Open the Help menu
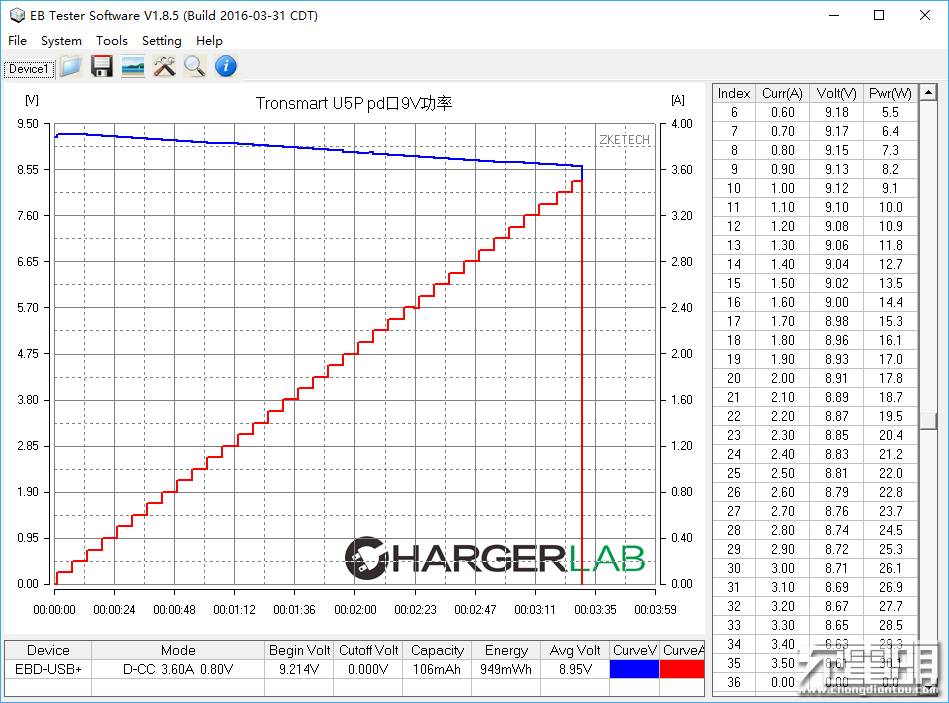This screenshot has height=703, width=949. tap(209, 41)
